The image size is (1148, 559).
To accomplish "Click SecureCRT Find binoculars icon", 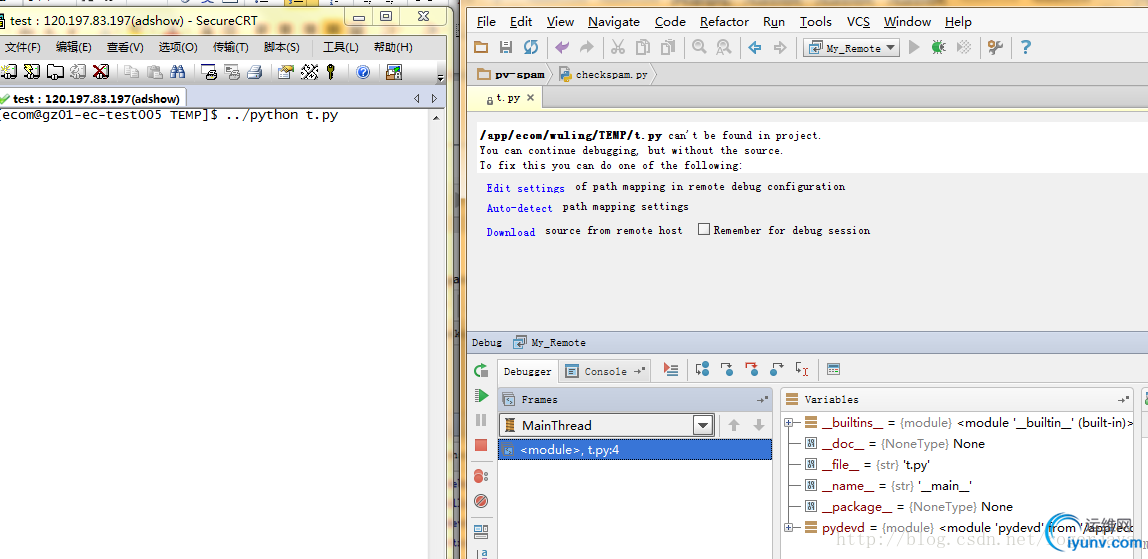I will (177, 72).
